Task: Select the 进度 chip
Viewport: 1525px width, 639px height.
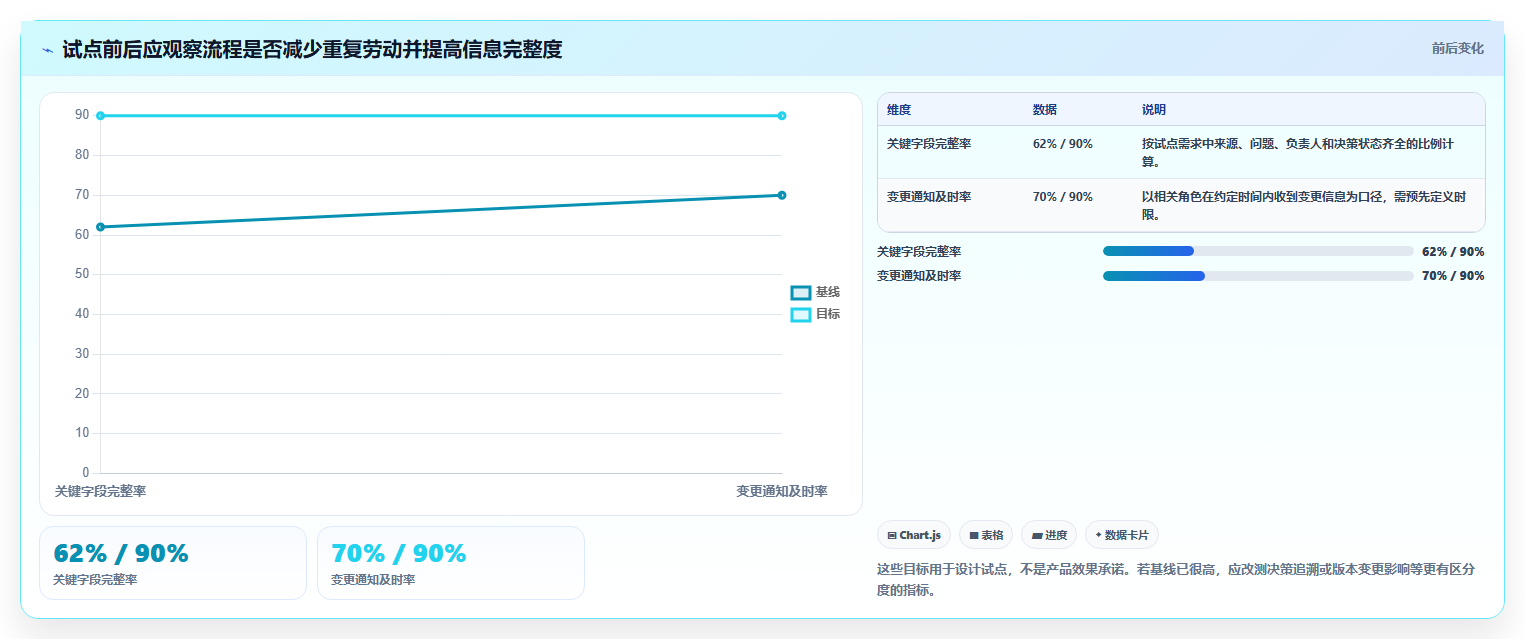Action: (x=1049, y=535)
